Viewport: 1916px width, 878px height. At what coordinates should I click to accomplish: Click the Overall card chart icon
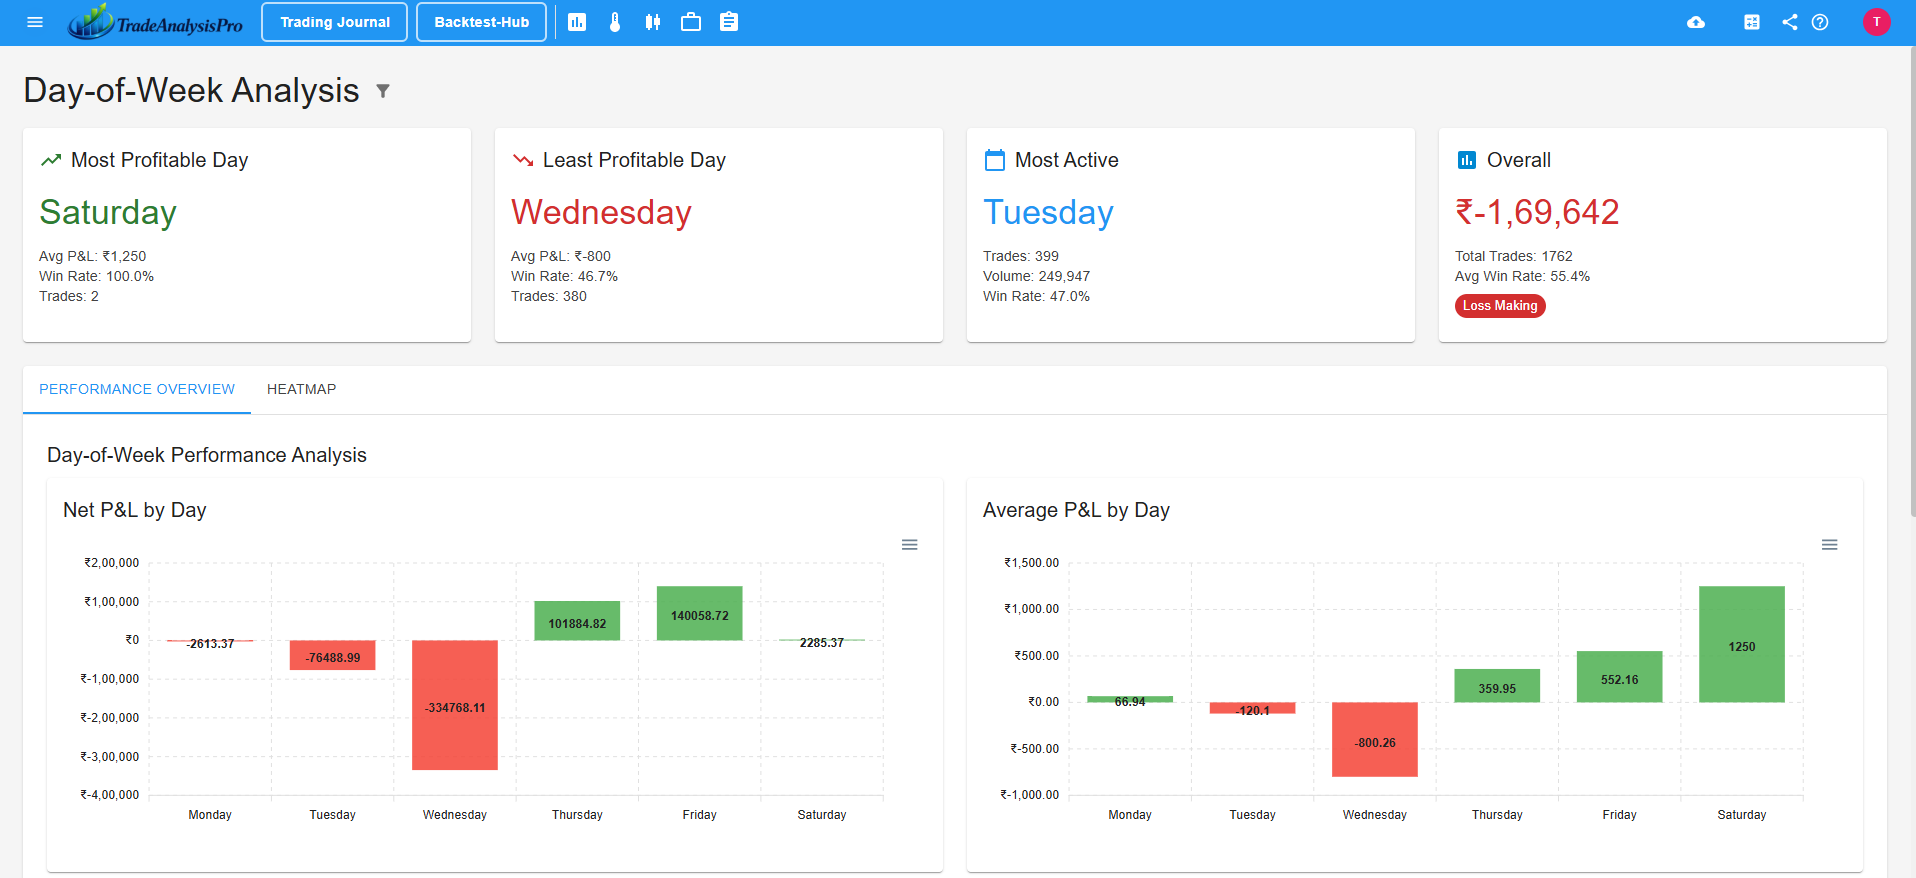tap(1467, 160)
